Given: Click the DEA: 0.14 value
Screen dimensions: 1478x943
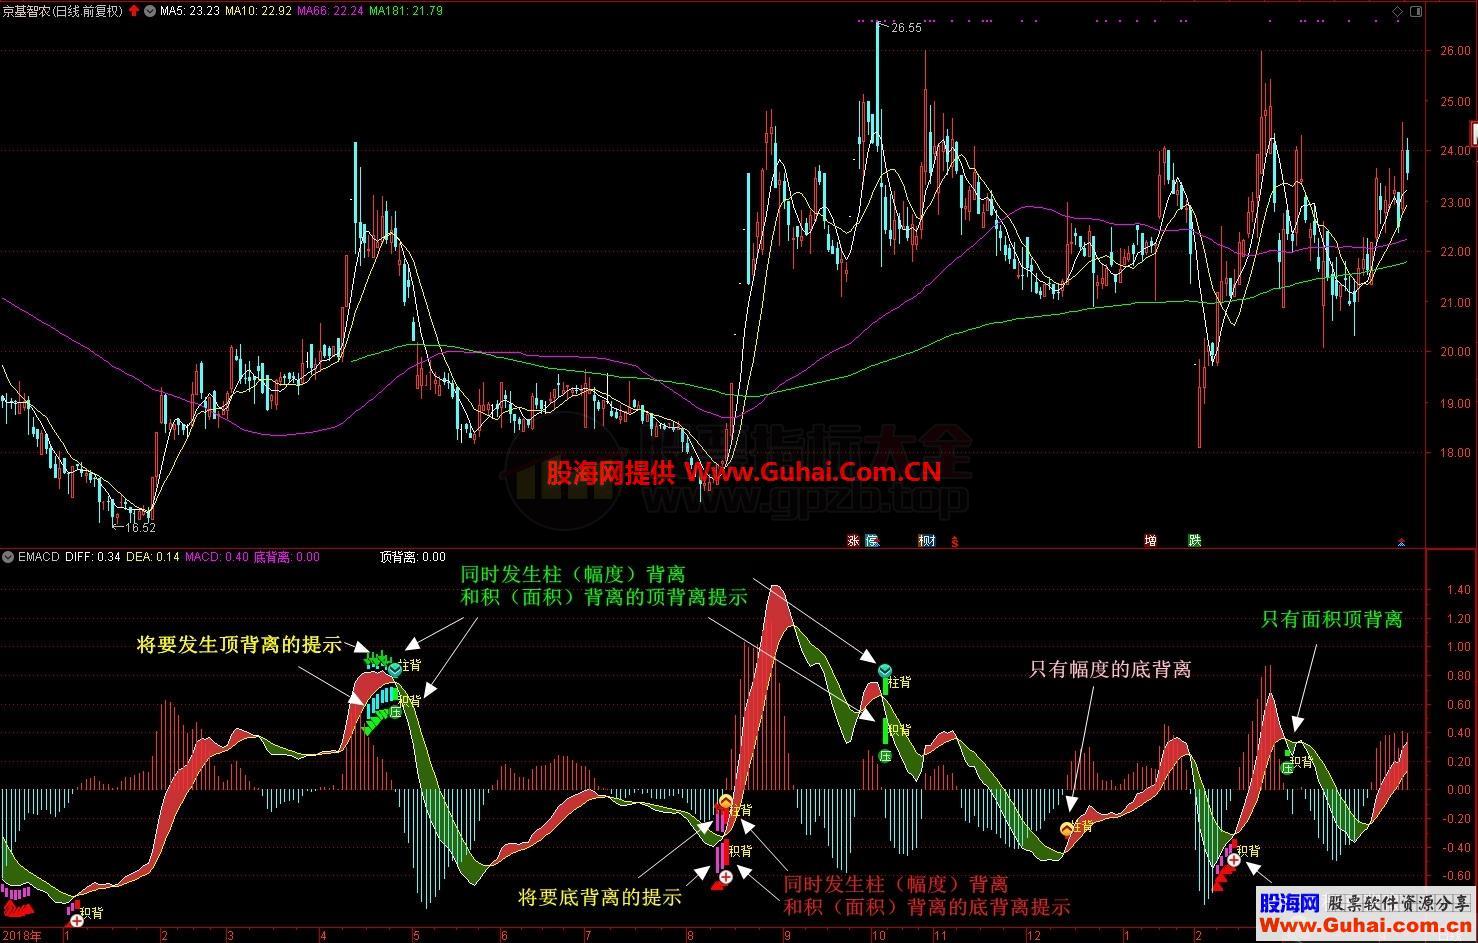Looking at the screenshot, I should (x=153, y=557).
